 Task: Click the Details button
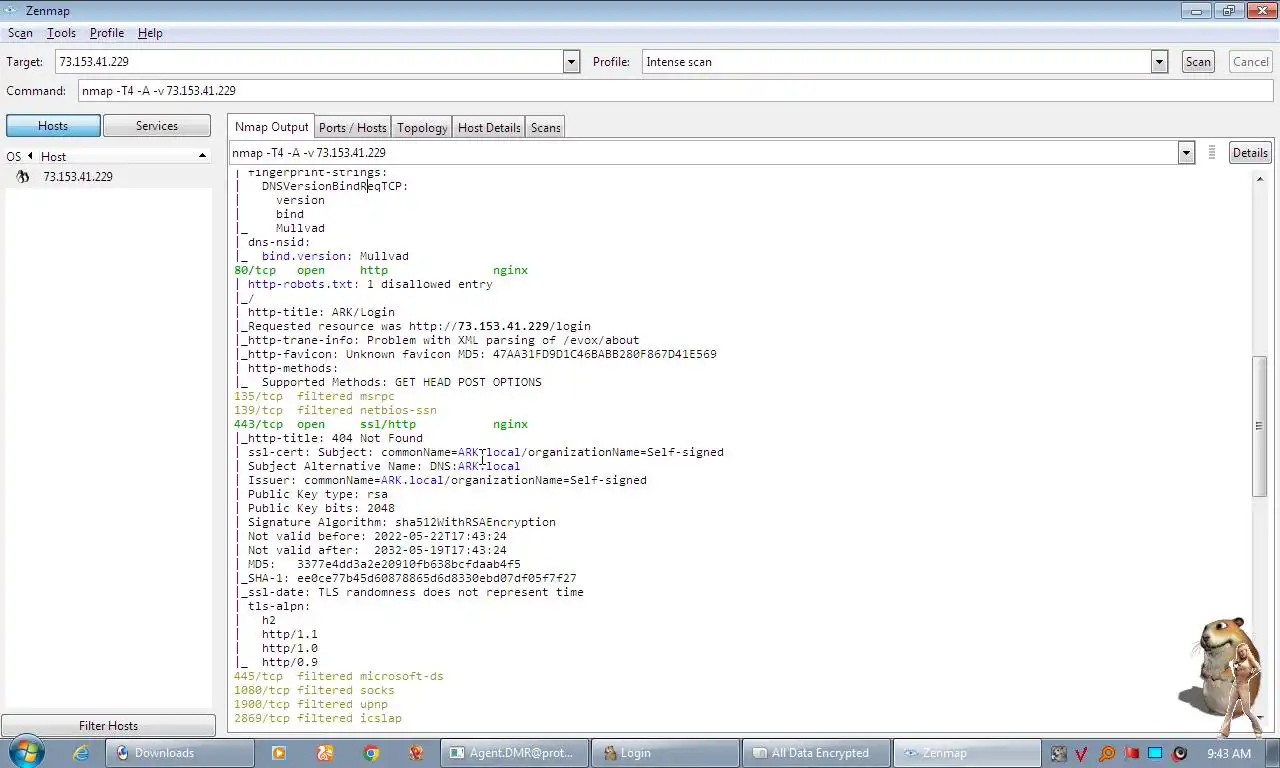coord(1250,153)
